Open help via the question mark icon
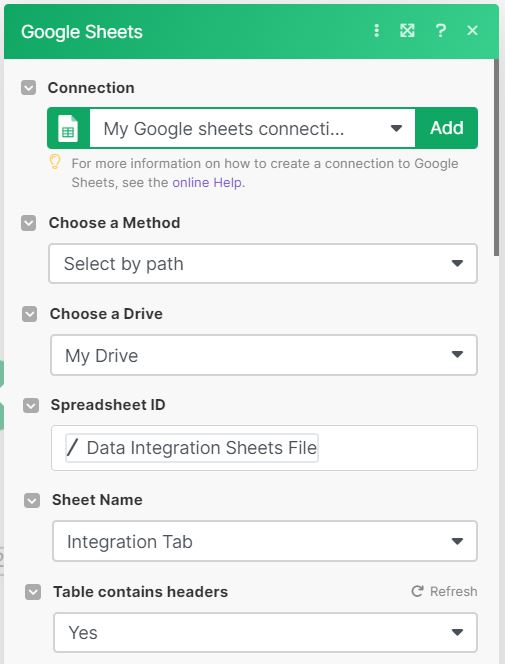The image size is (505, 664). click(x=440, y=30)
